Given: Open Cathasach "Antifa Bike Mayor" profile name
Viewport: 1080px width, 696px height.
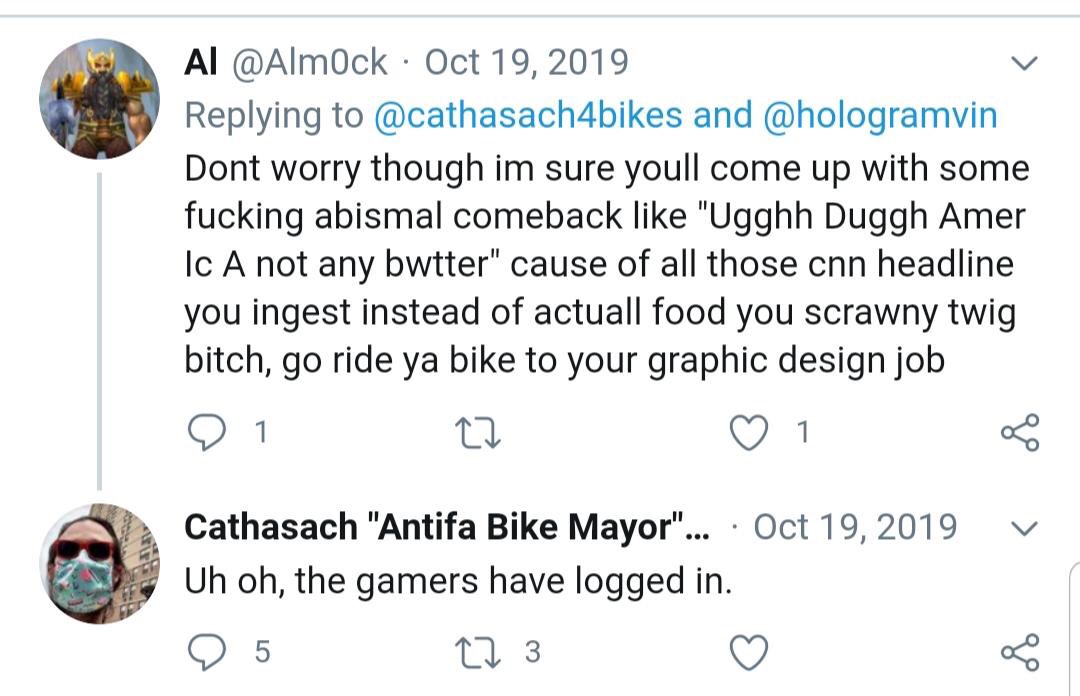Looking at the screenshot, I should click(x=447, y=528).
